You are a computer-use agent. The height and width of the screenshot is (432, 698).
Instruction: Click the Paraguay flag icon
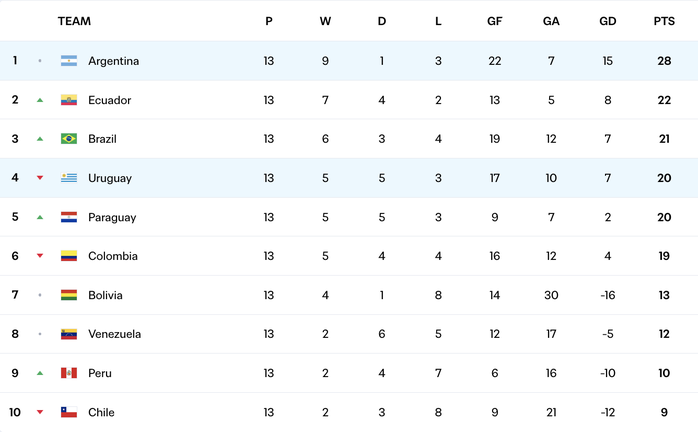coord(69,217)
